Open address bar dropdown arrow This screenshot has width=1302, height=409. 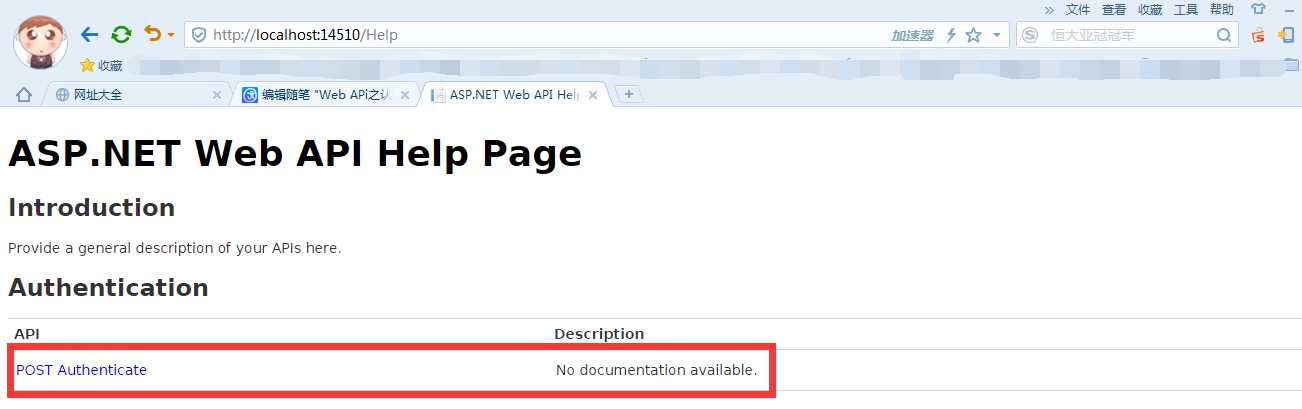(x=997, y=35)
